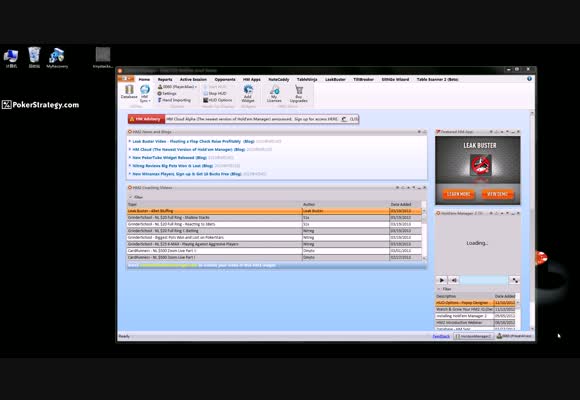The width and height of the screenshot is (580, 400).
Task: Click the Feedback link in status bar
Action: coord(441,336)
